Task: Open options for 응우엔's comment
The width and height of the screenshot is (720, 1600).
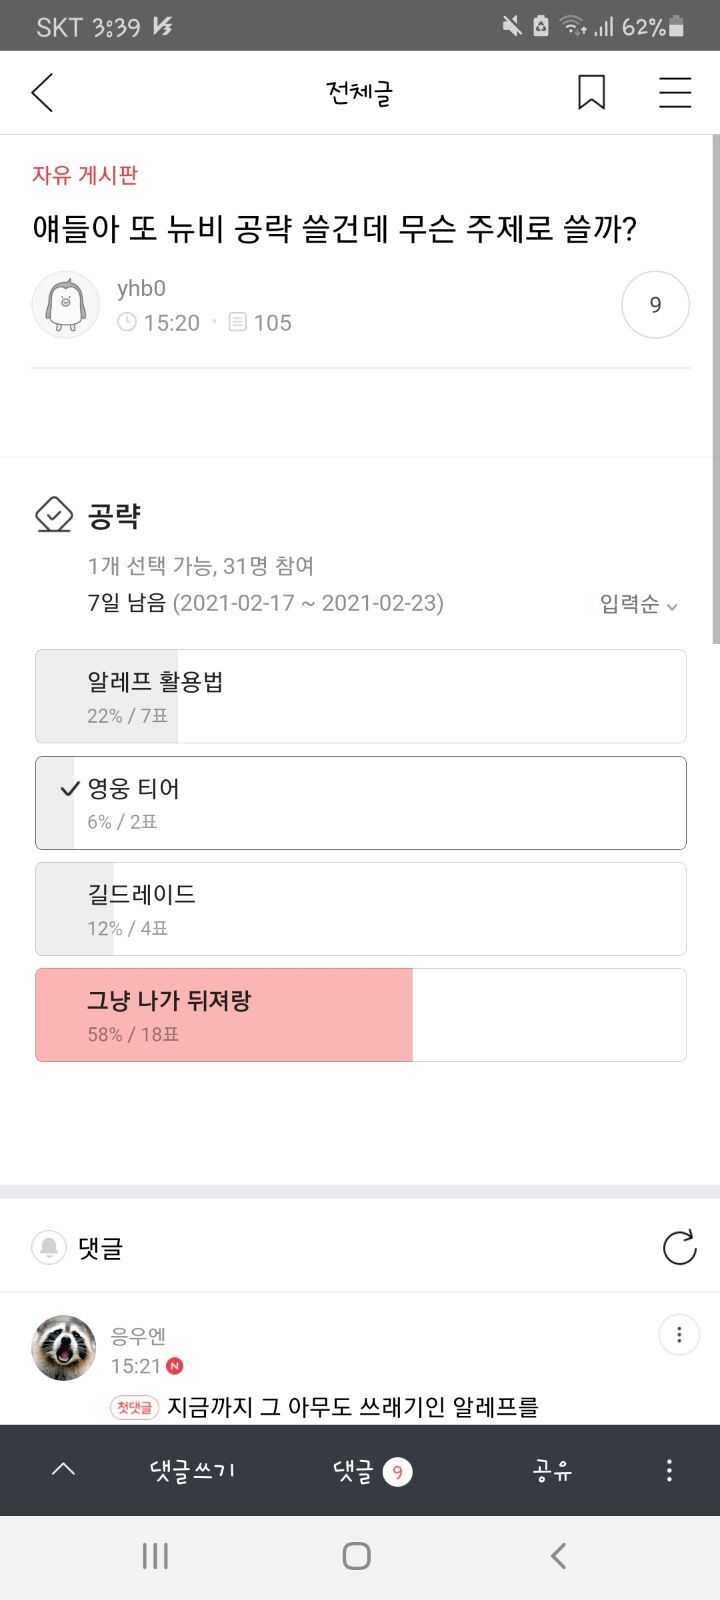Action: click(x=678, y=1334)
